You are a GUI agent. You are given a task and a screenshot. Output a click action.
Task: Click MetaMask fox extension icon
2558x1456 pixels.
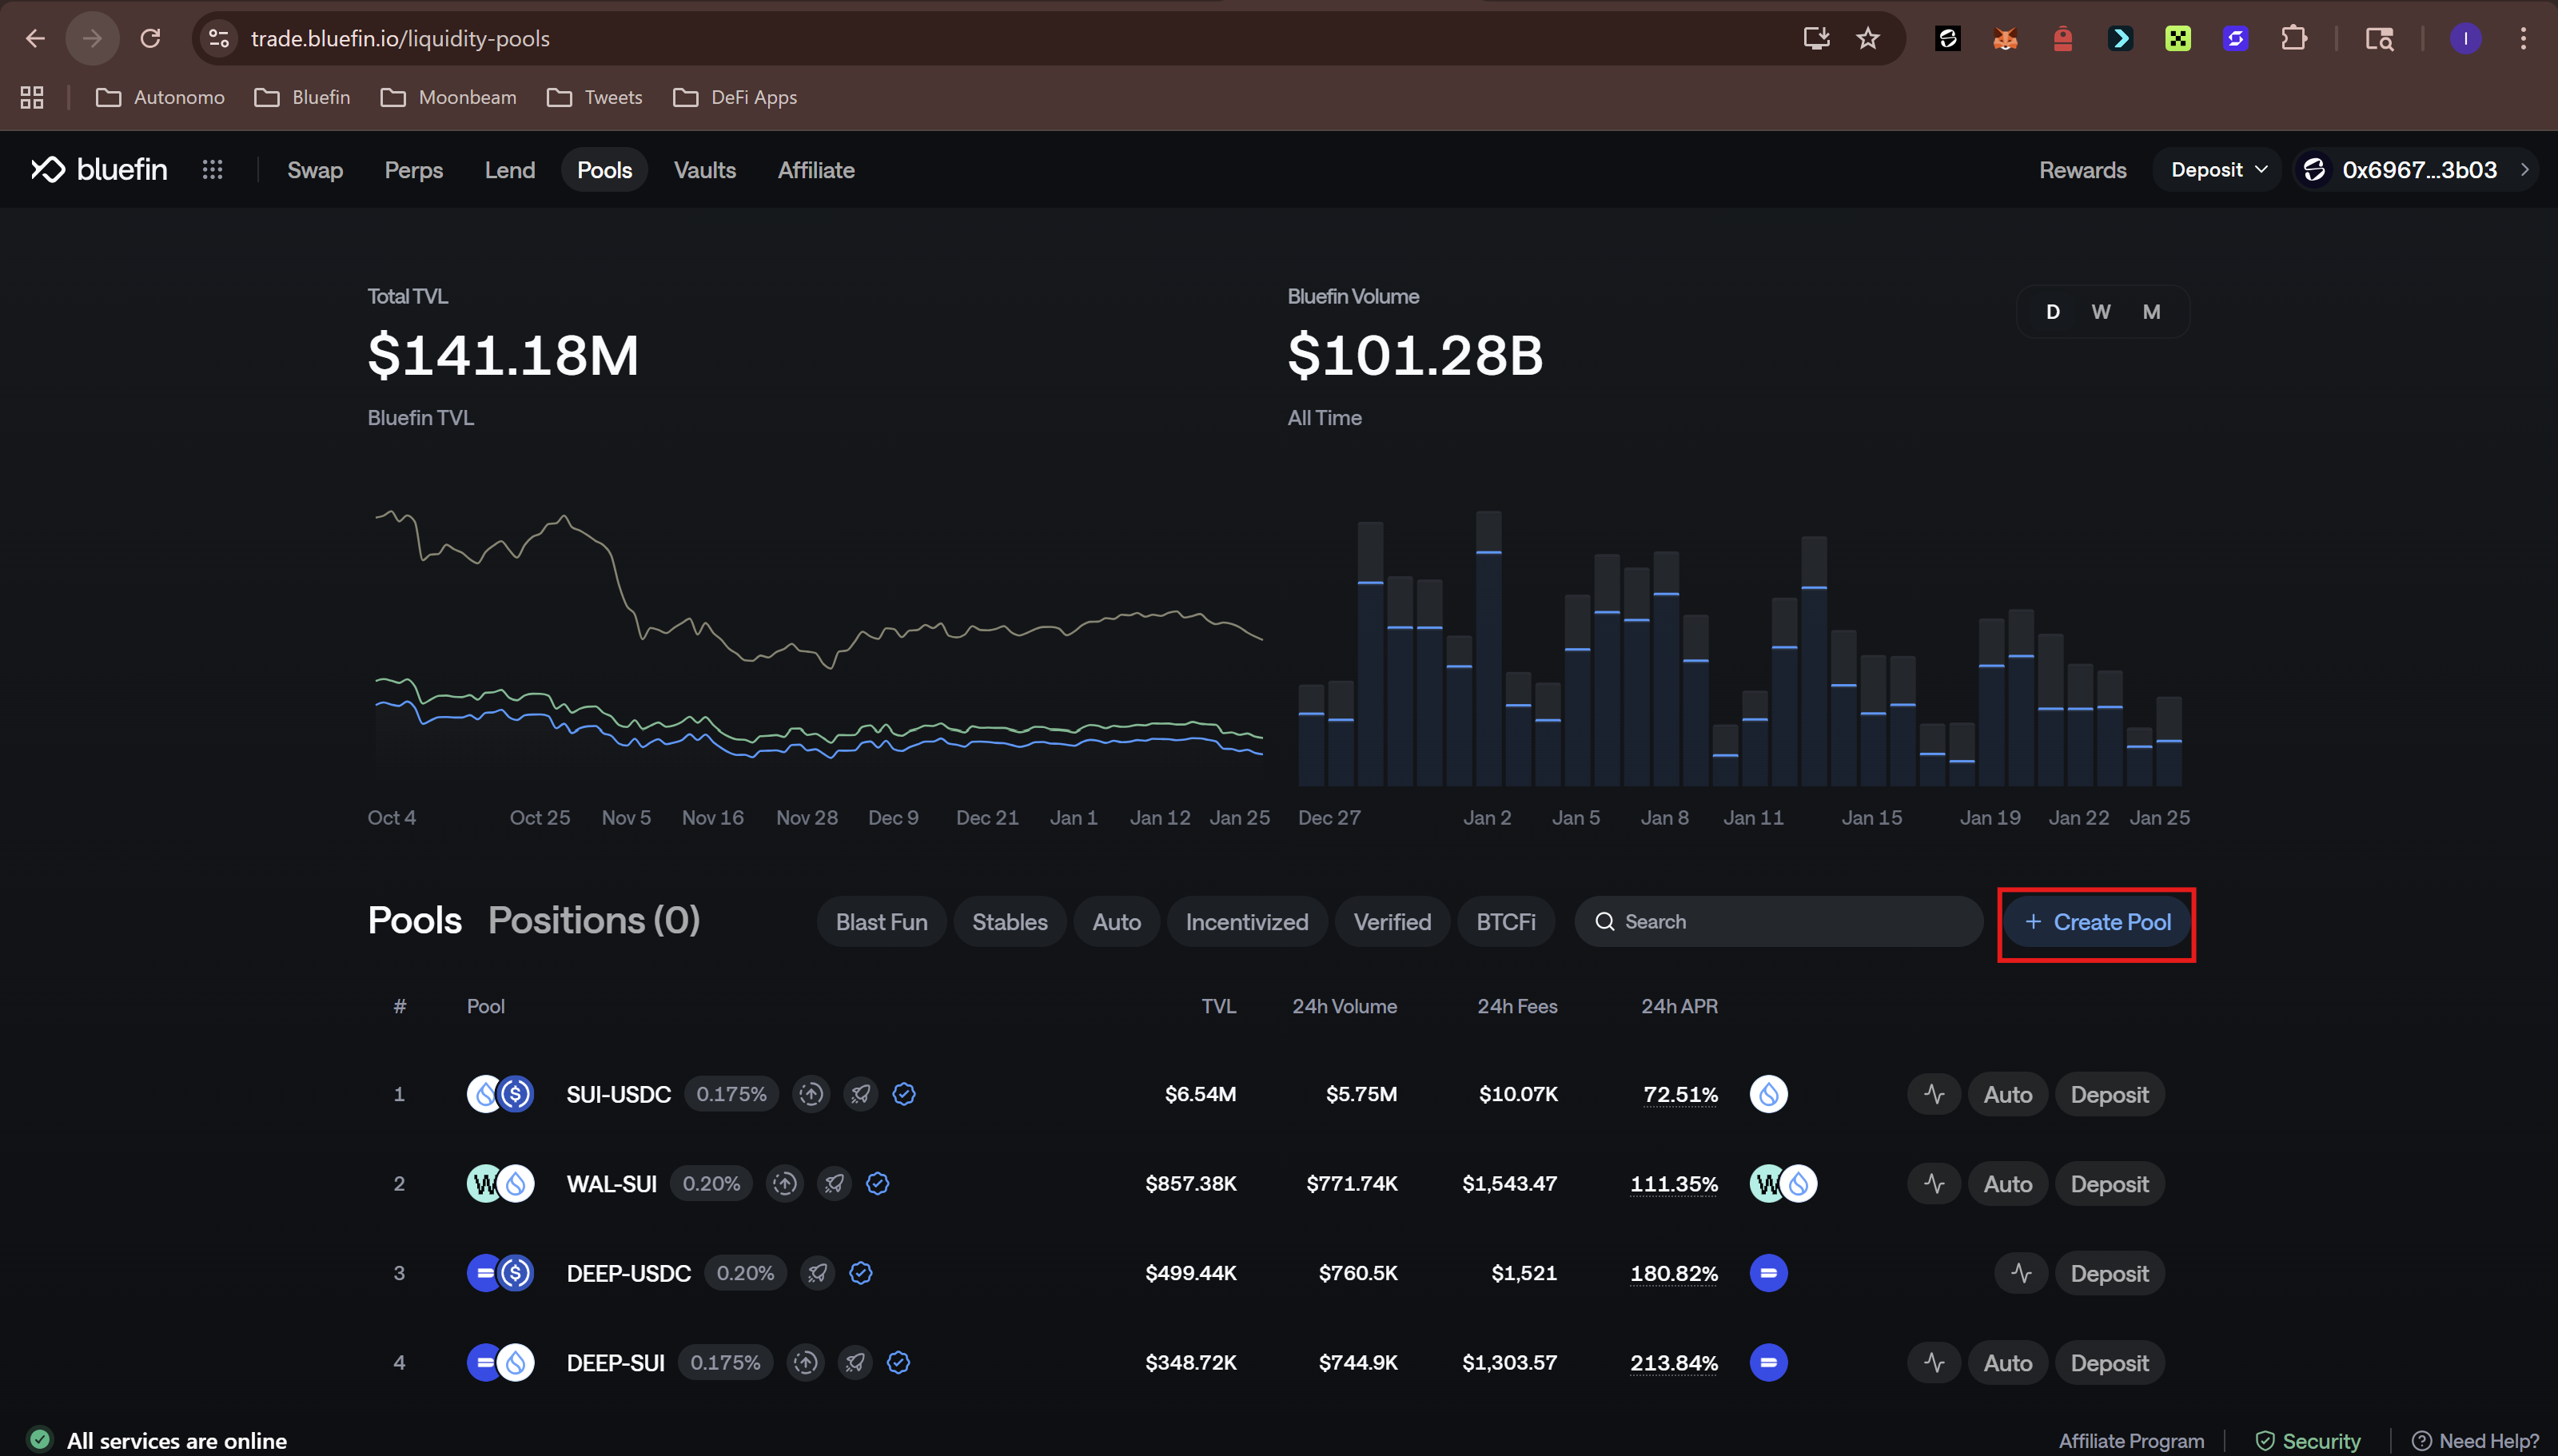pos(2004,39)
